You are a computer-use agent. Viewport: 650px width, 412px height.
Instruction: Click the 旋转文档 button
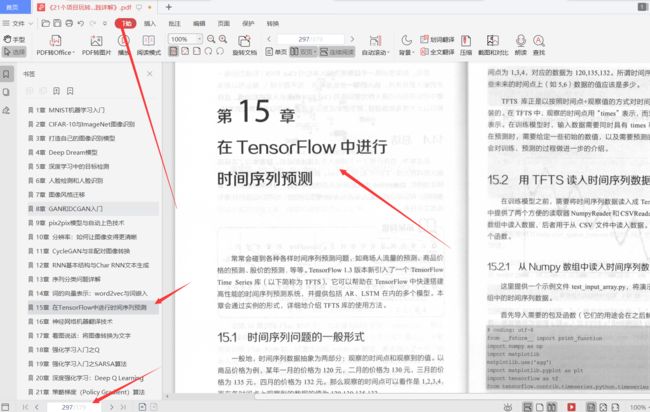(245, 46)
